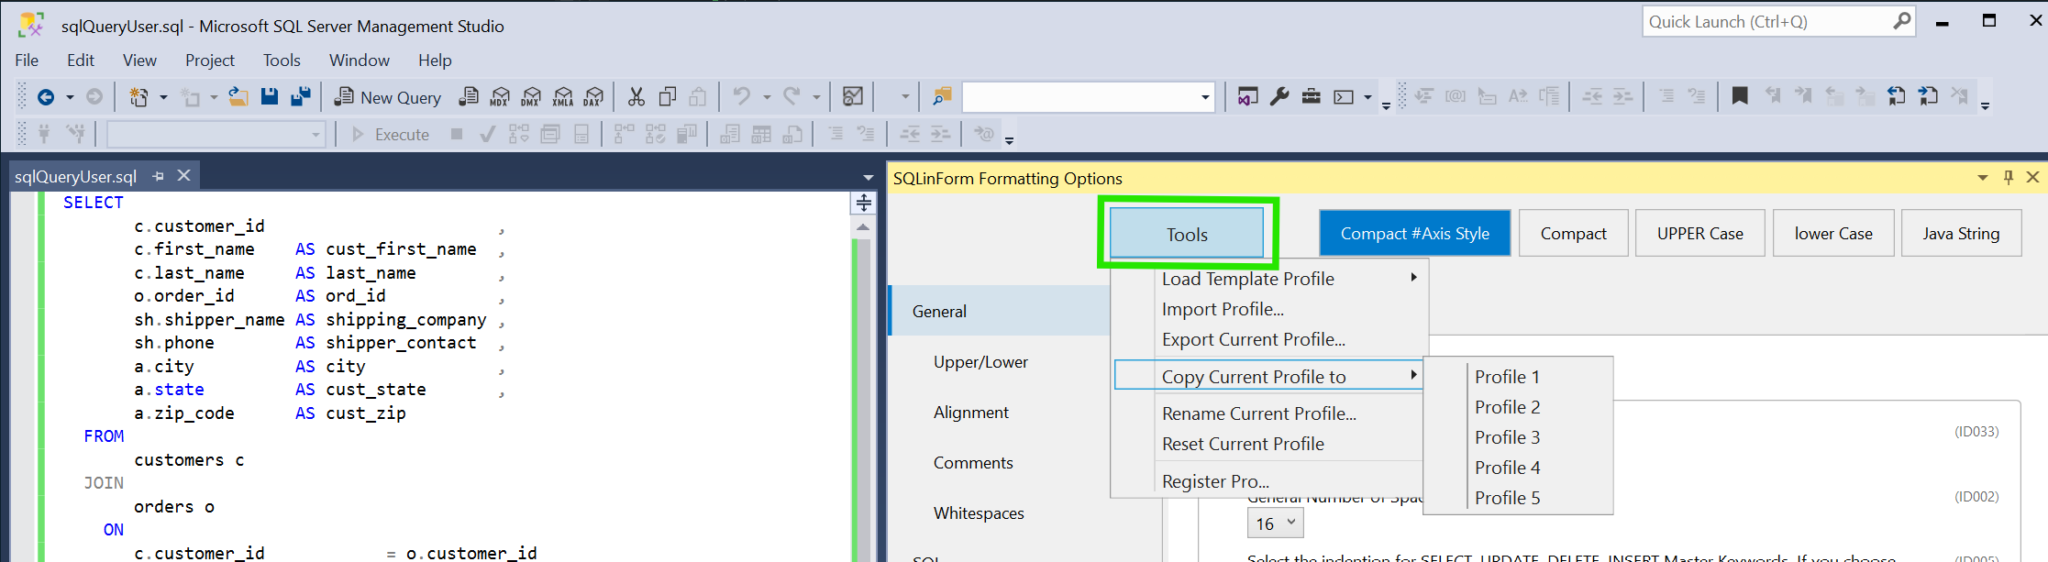Open the indentation value 16 dropdown
The height and width of the screenshot is (562, 2048).
[x=1275, y=523]
